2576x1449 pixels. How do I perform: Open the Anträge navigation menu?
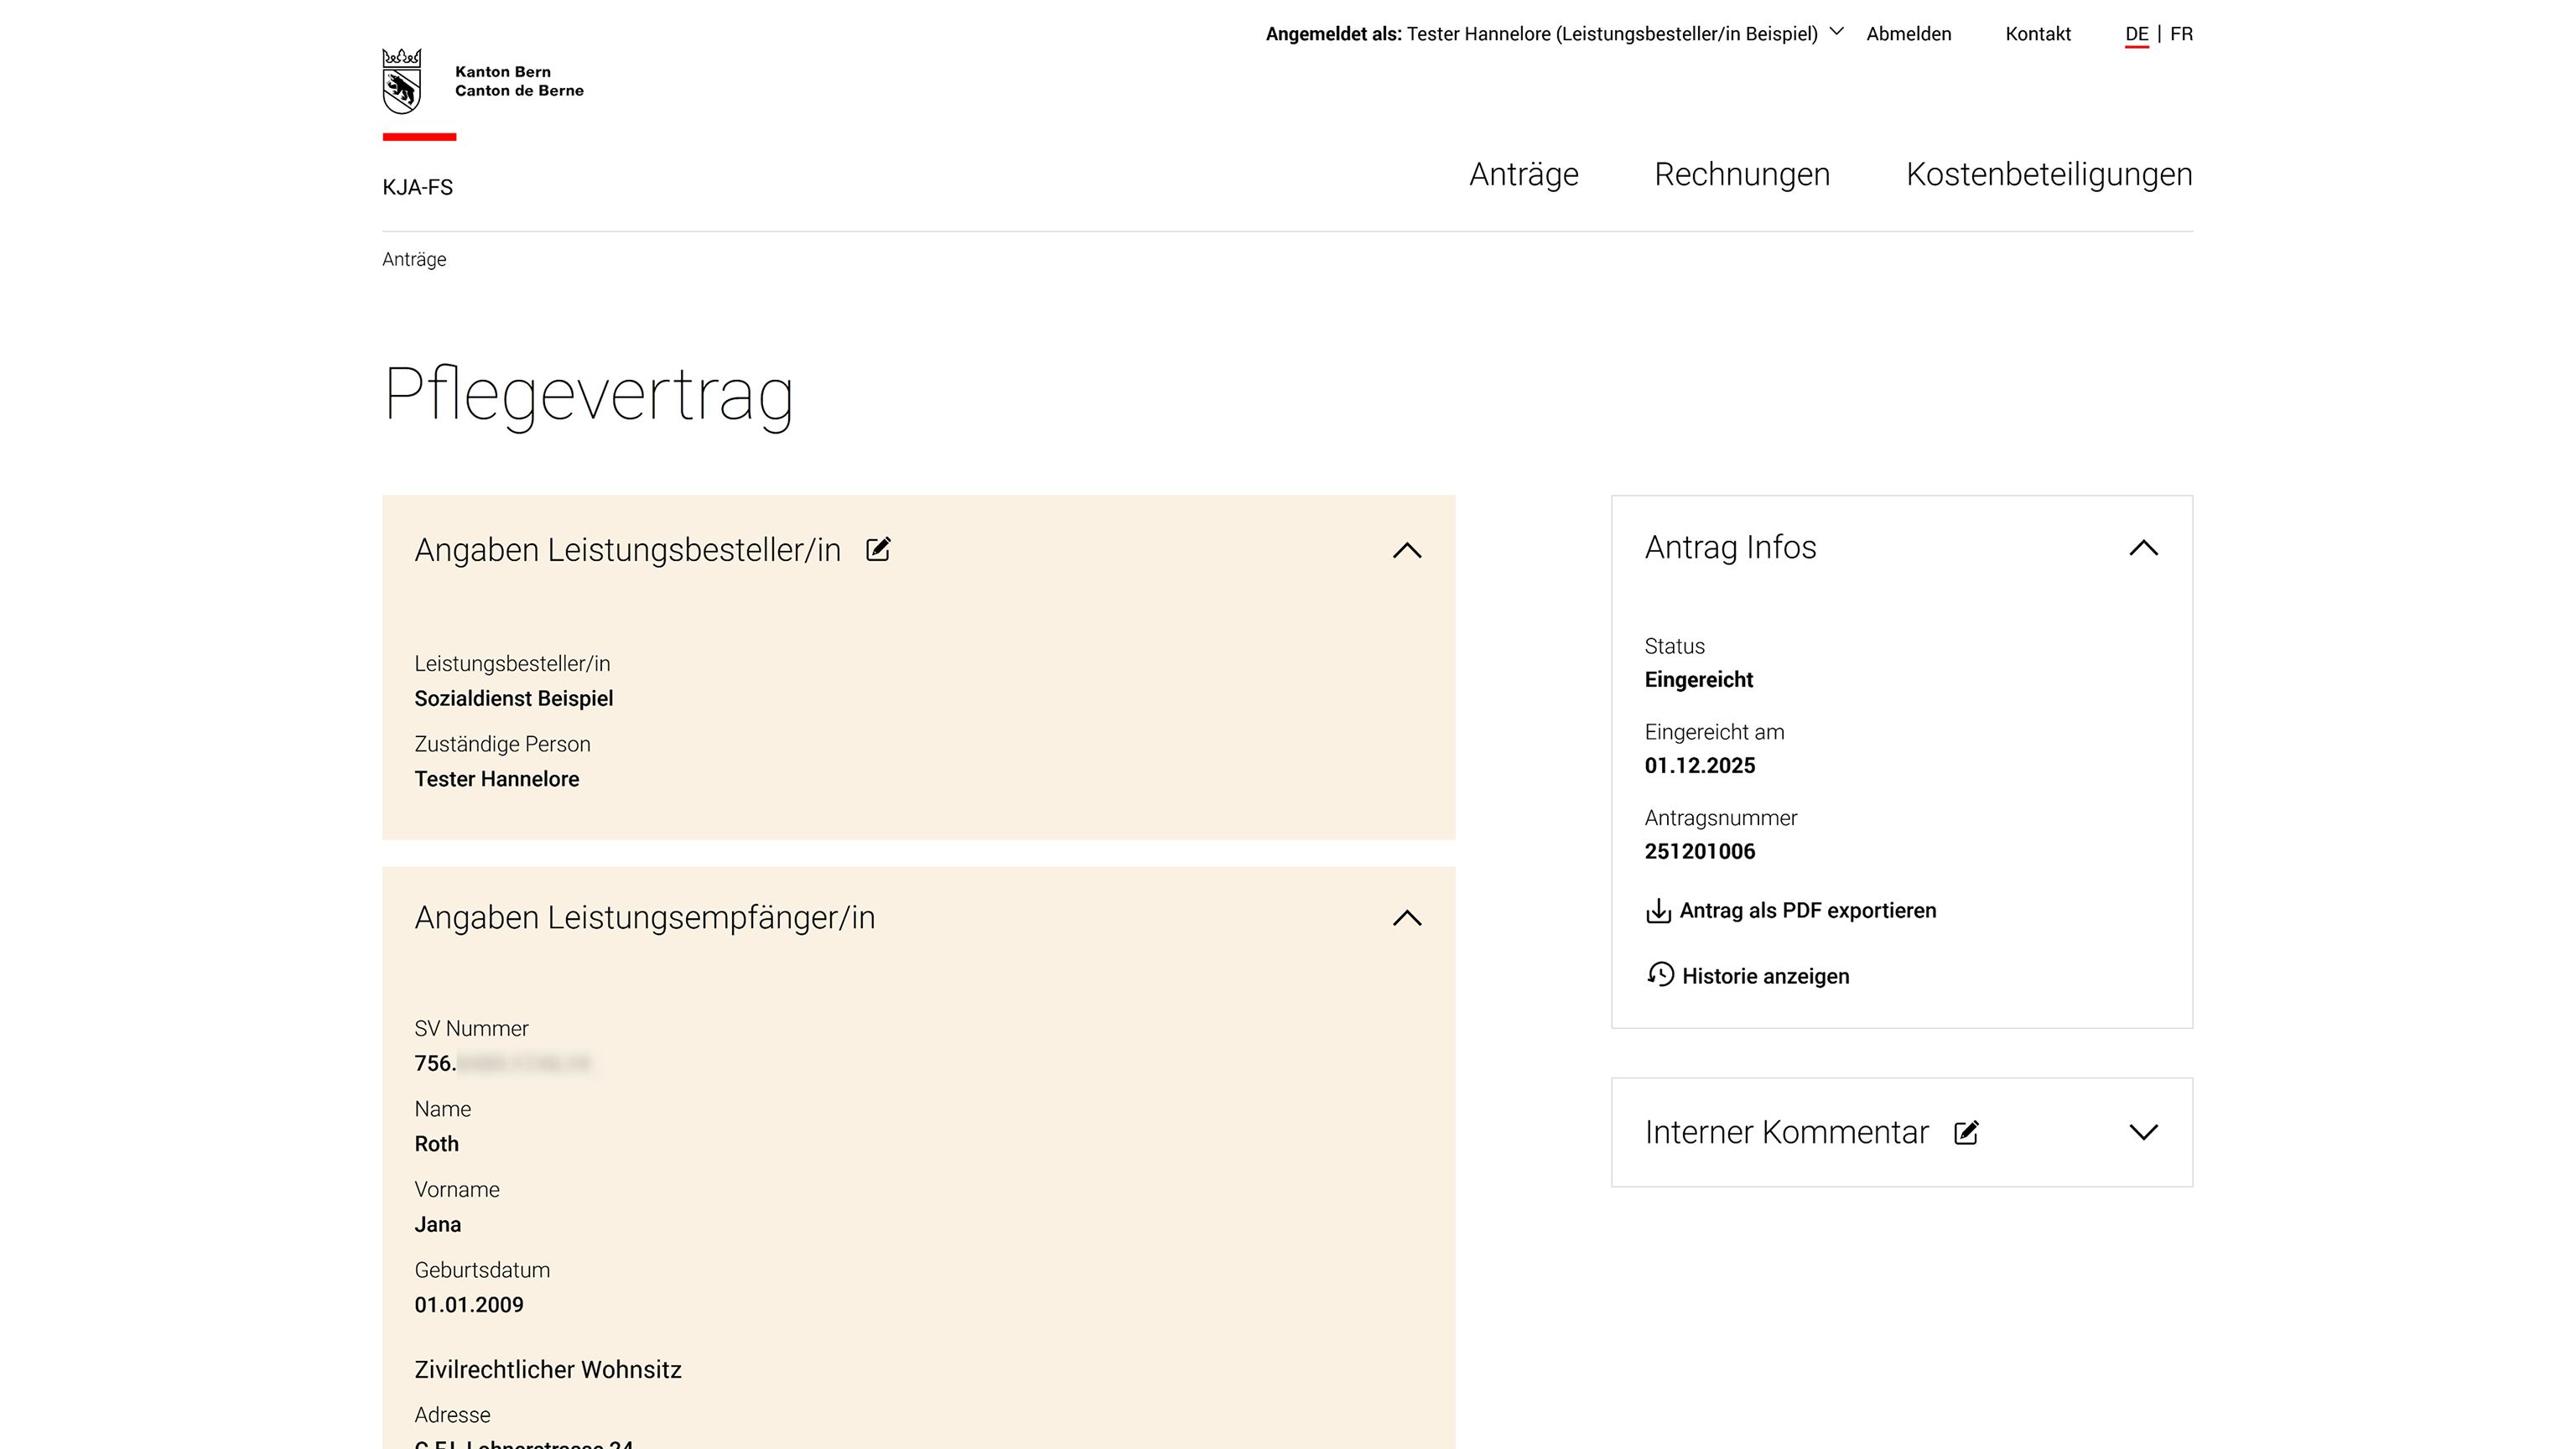point(1523,174)
